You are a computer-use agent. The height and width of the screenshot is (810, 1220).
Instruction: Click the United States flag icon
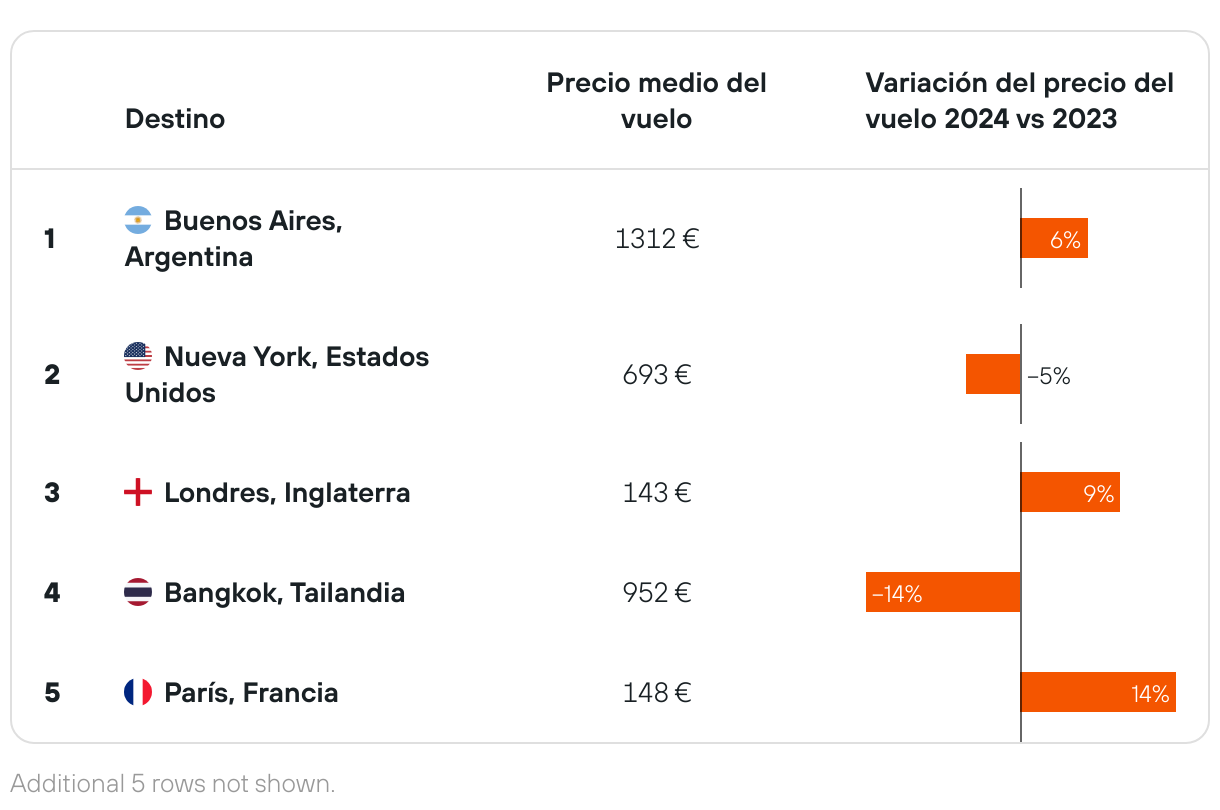(138, 356)
